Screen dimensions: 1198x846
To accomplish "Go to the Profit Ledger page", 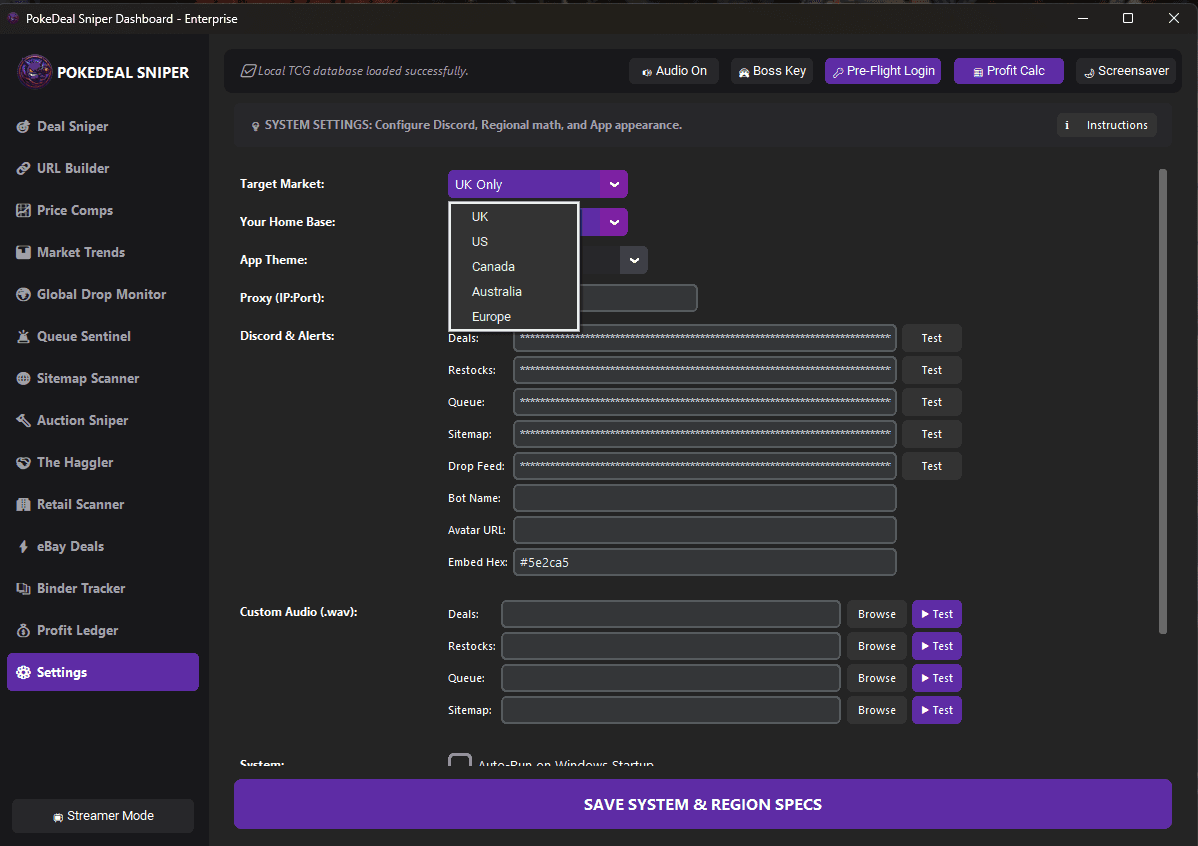I will (x=103, y=631).
